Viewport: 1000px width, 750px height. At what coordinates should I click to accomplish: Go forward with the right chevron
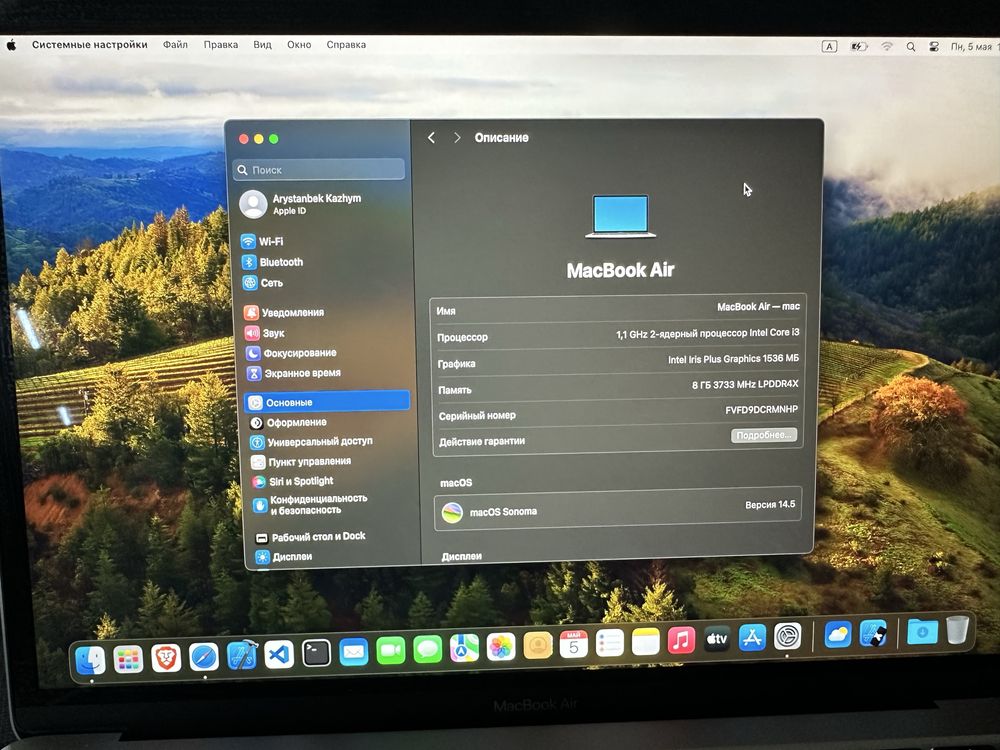click(x=457, y=138)
